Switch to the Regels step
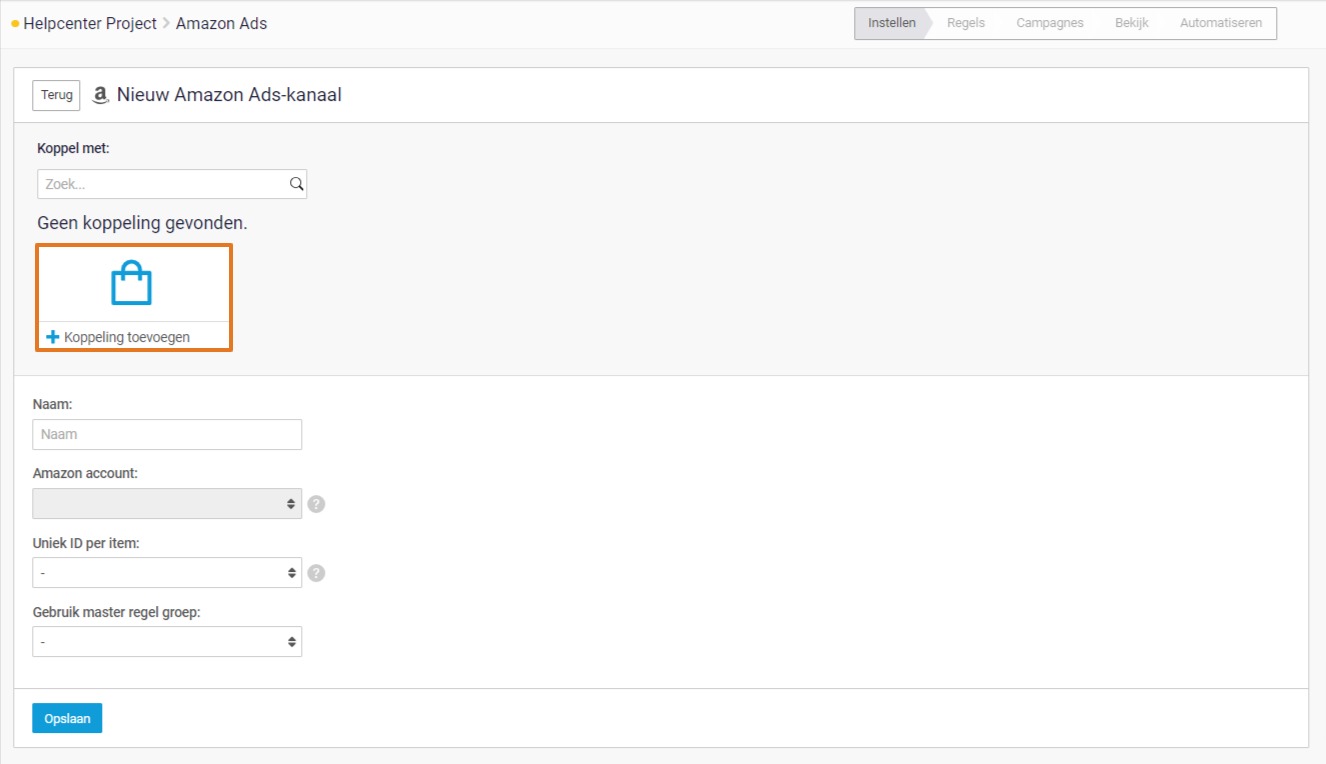Screen dimensions: 1326x764 (966, 23)
